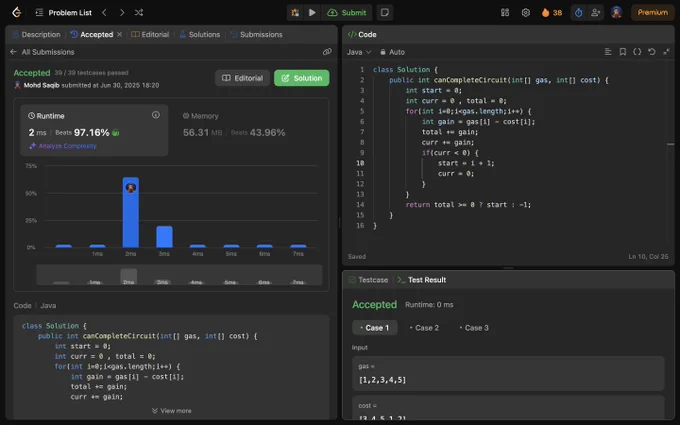Screen dimensions: 680x425
Task: Open the layout manager icon
Action: [505, 13]
